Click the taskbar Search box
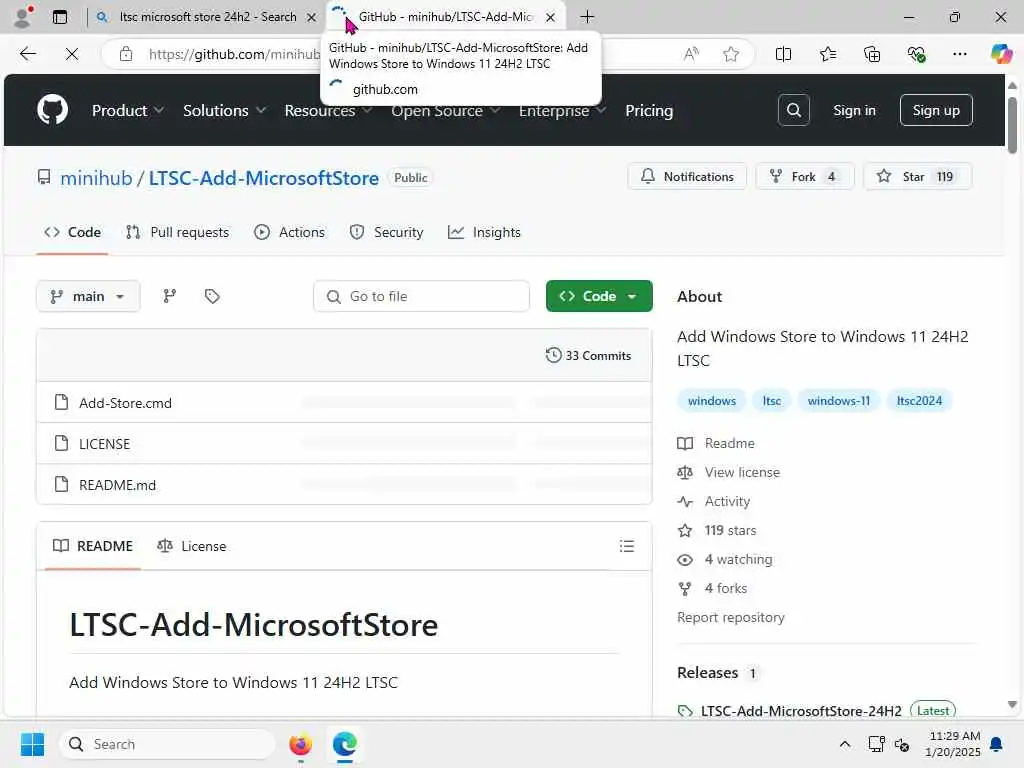This screenshot has width=1024, height=768. coord(168,744)
